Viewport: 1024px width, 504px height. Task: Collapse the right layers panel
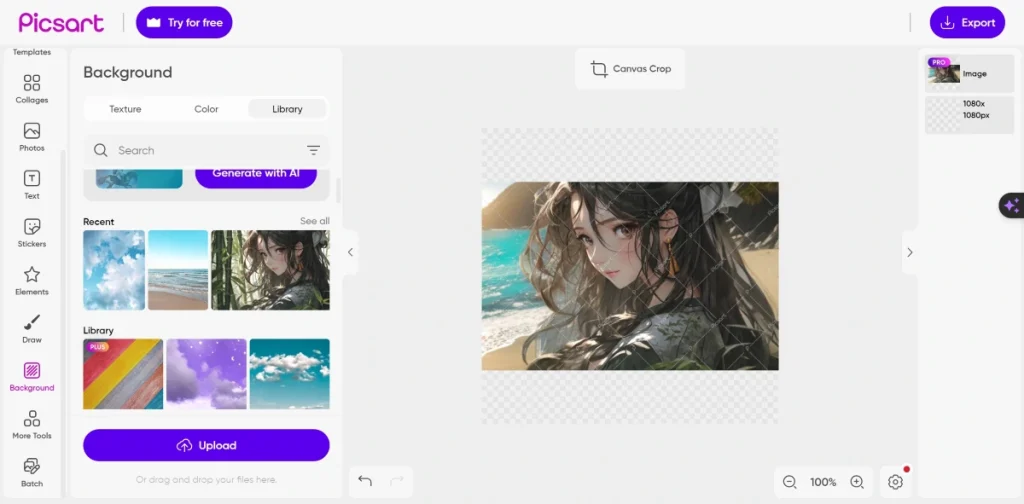[910, 252]
